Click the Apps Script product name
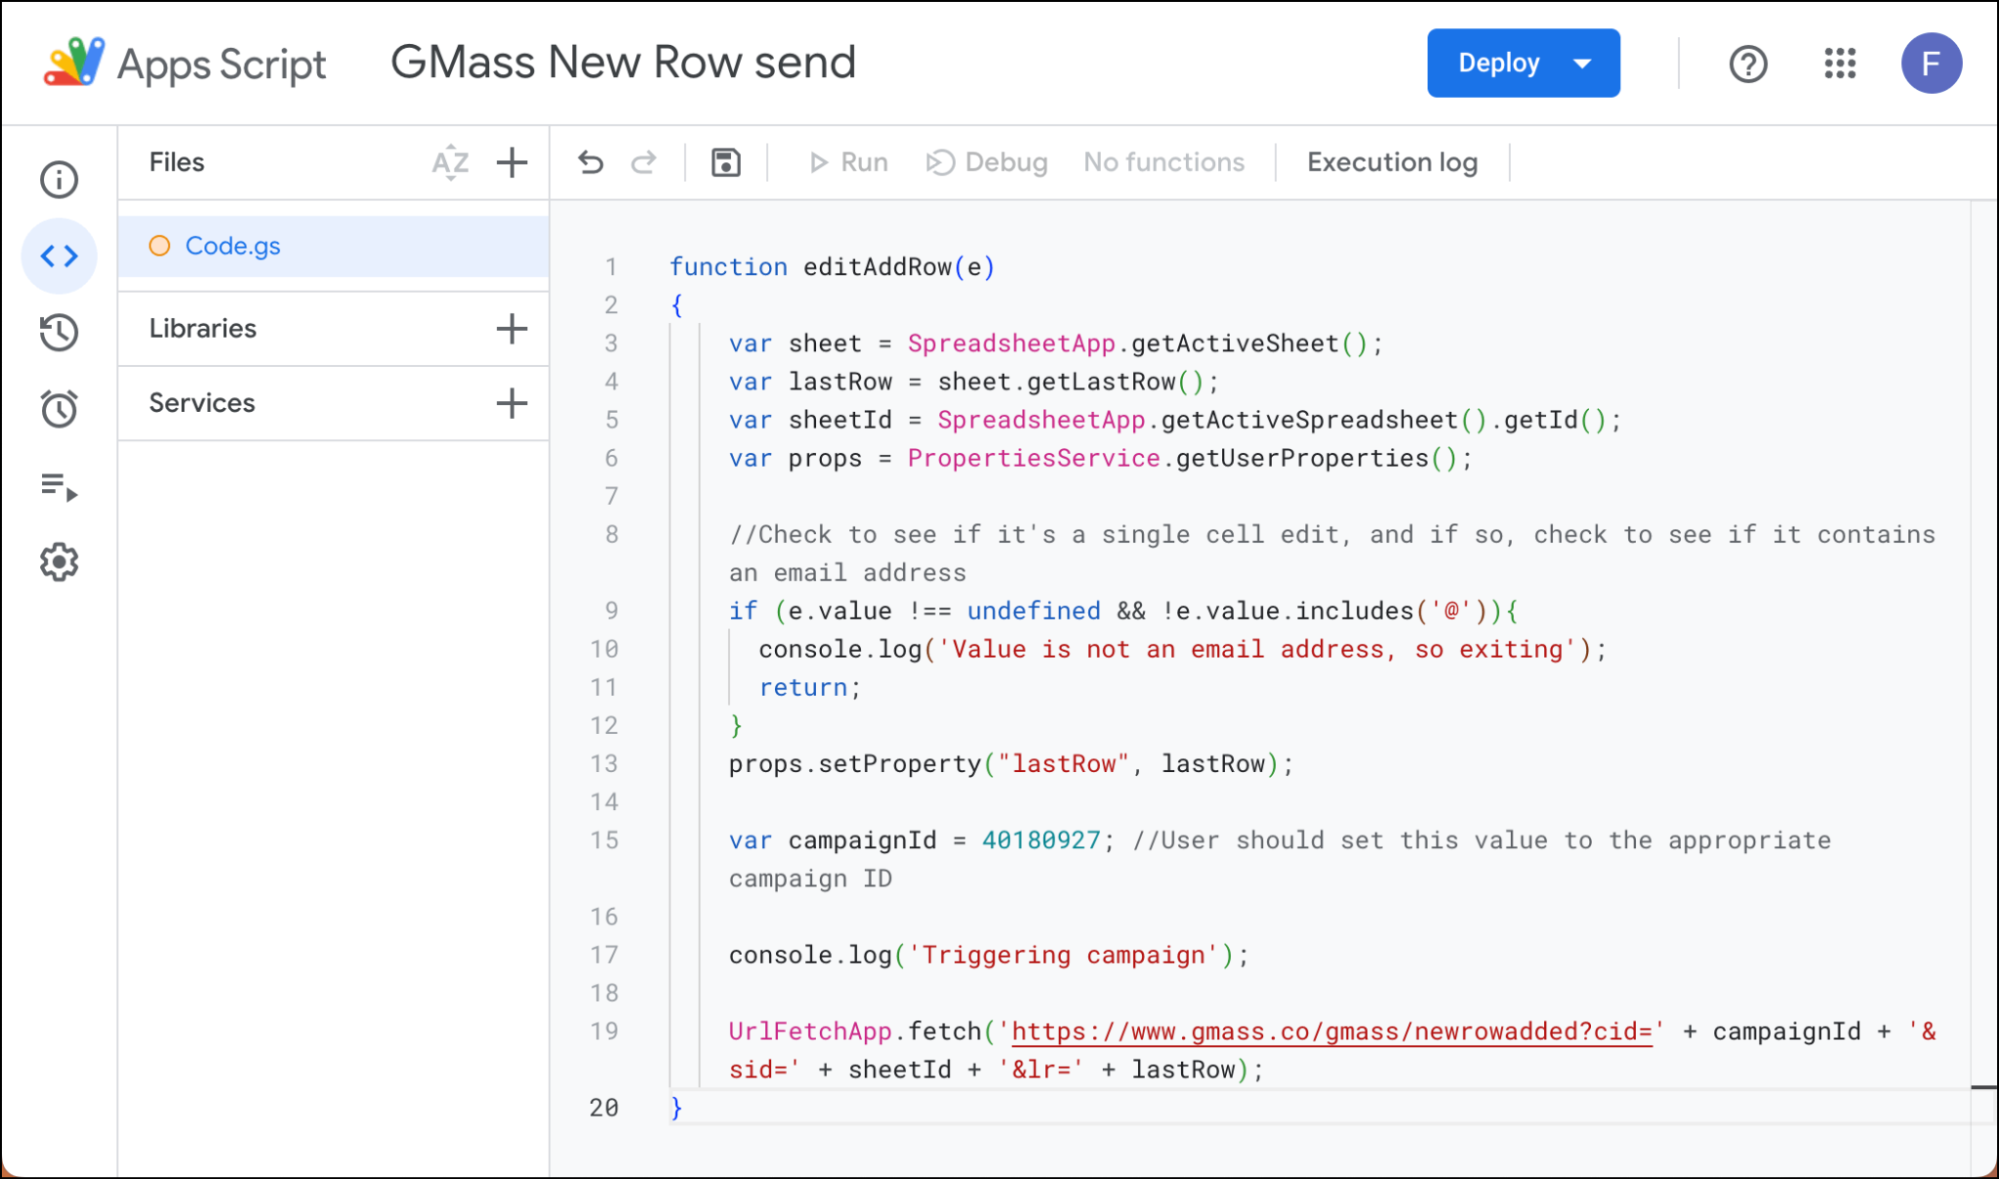The height and width of the screenshot is (1180, 1999). pyautogui.click(x=222, y=64)
